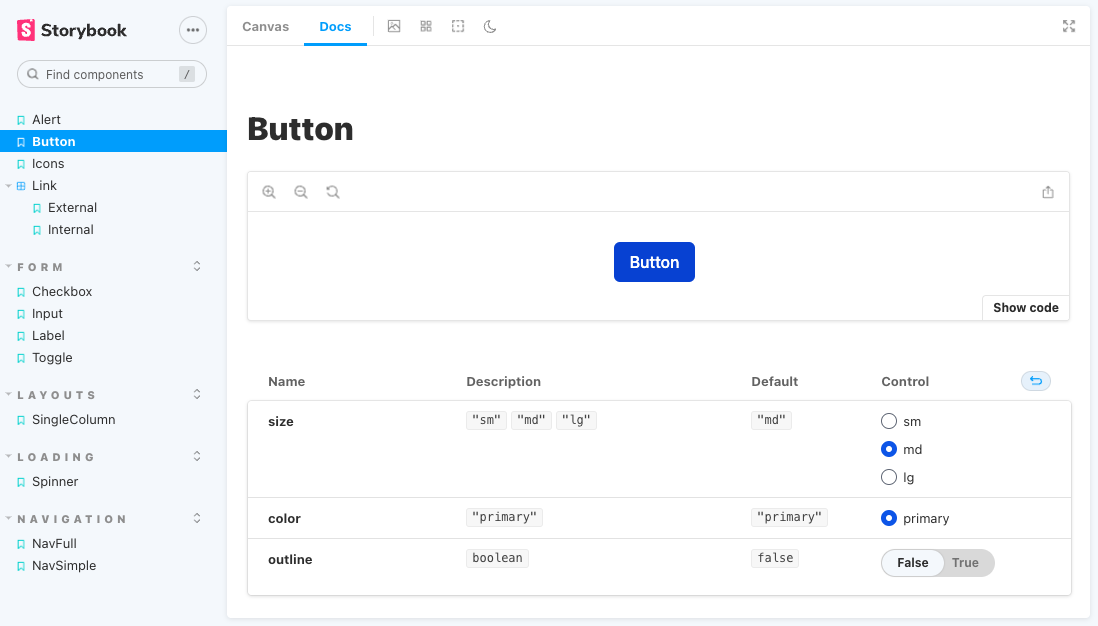1098x626 pixels.
Task: Reset the preview zoom level
Action: 332,191
